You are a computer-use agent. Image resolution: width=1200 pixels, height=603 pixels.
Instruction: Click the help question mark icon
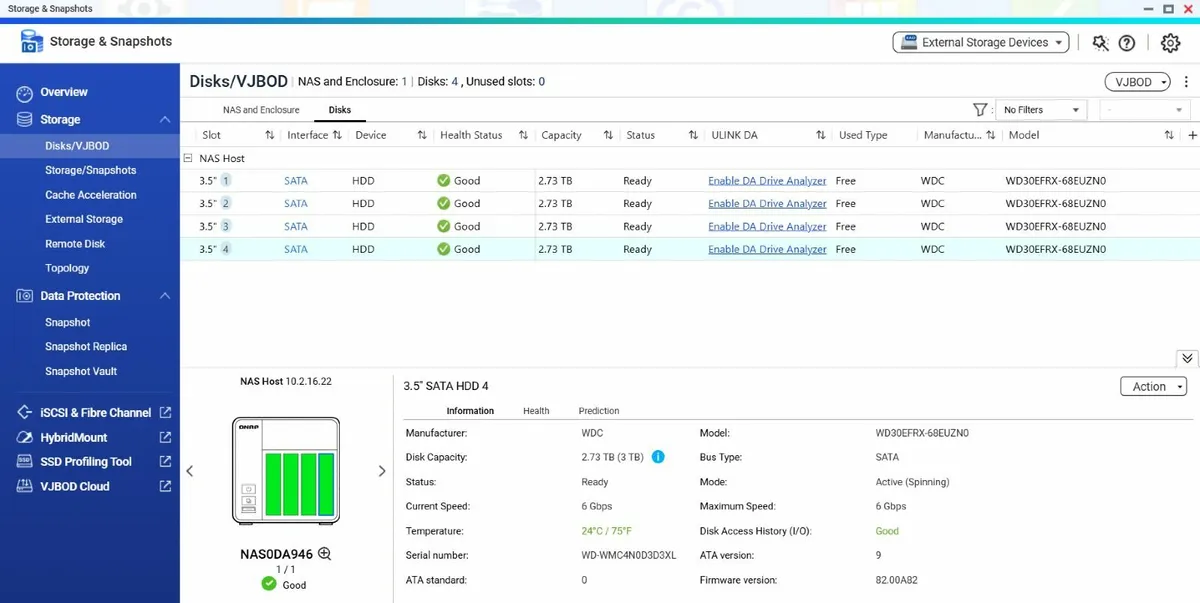pyautogui.click(x=1127, y=43)
